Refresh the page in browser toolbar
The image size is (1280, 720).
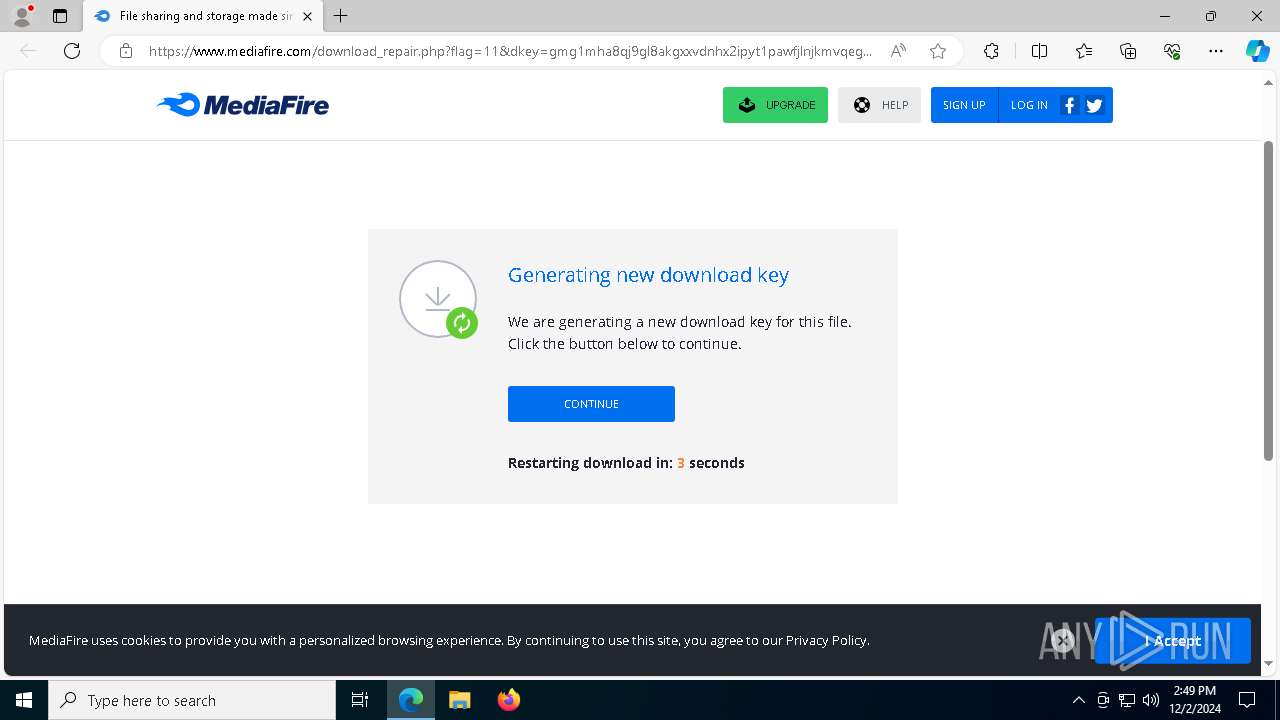[72, 51]
